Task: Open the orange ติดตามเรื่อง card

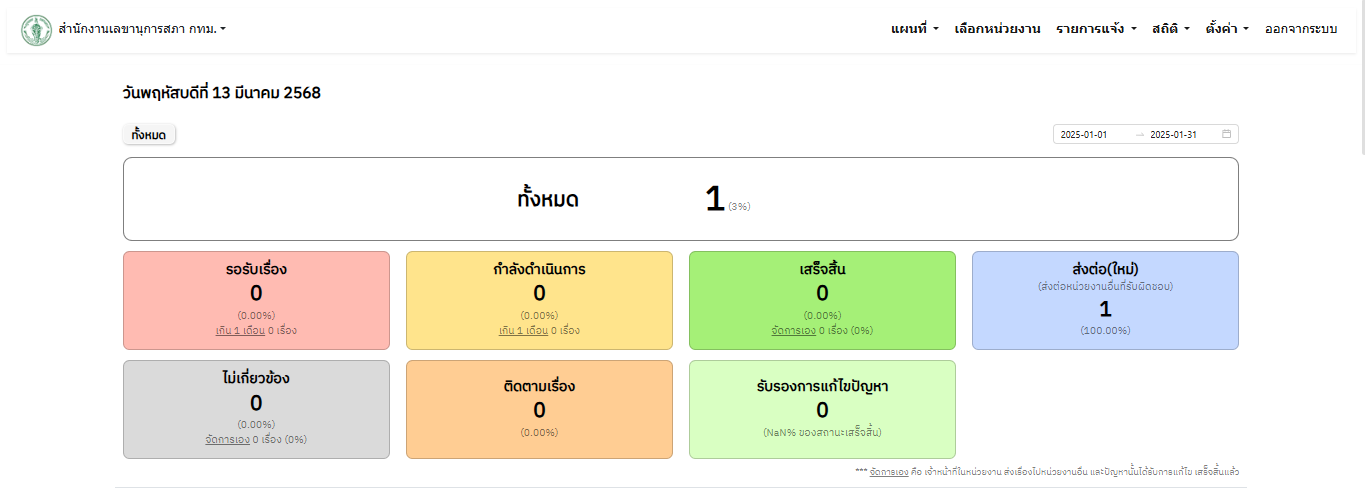Action: [539, 410]
